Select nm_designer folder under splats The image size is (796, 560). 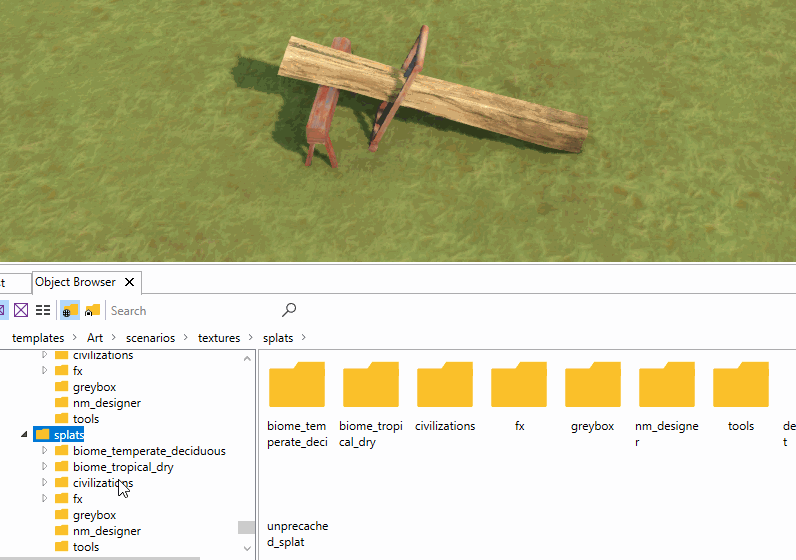97,531
